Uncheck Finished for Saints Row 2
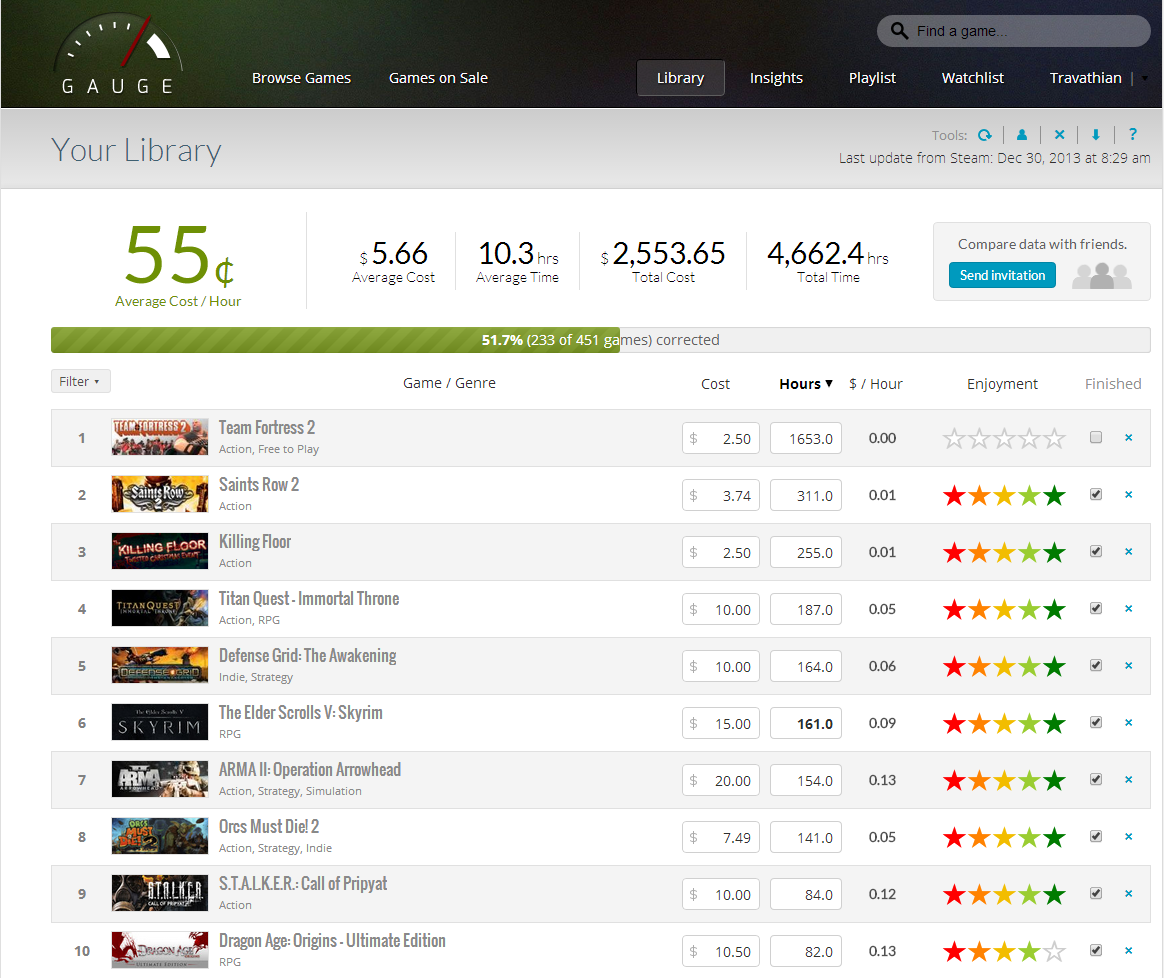This screenshot has width=1164, height=978. 1096,495
